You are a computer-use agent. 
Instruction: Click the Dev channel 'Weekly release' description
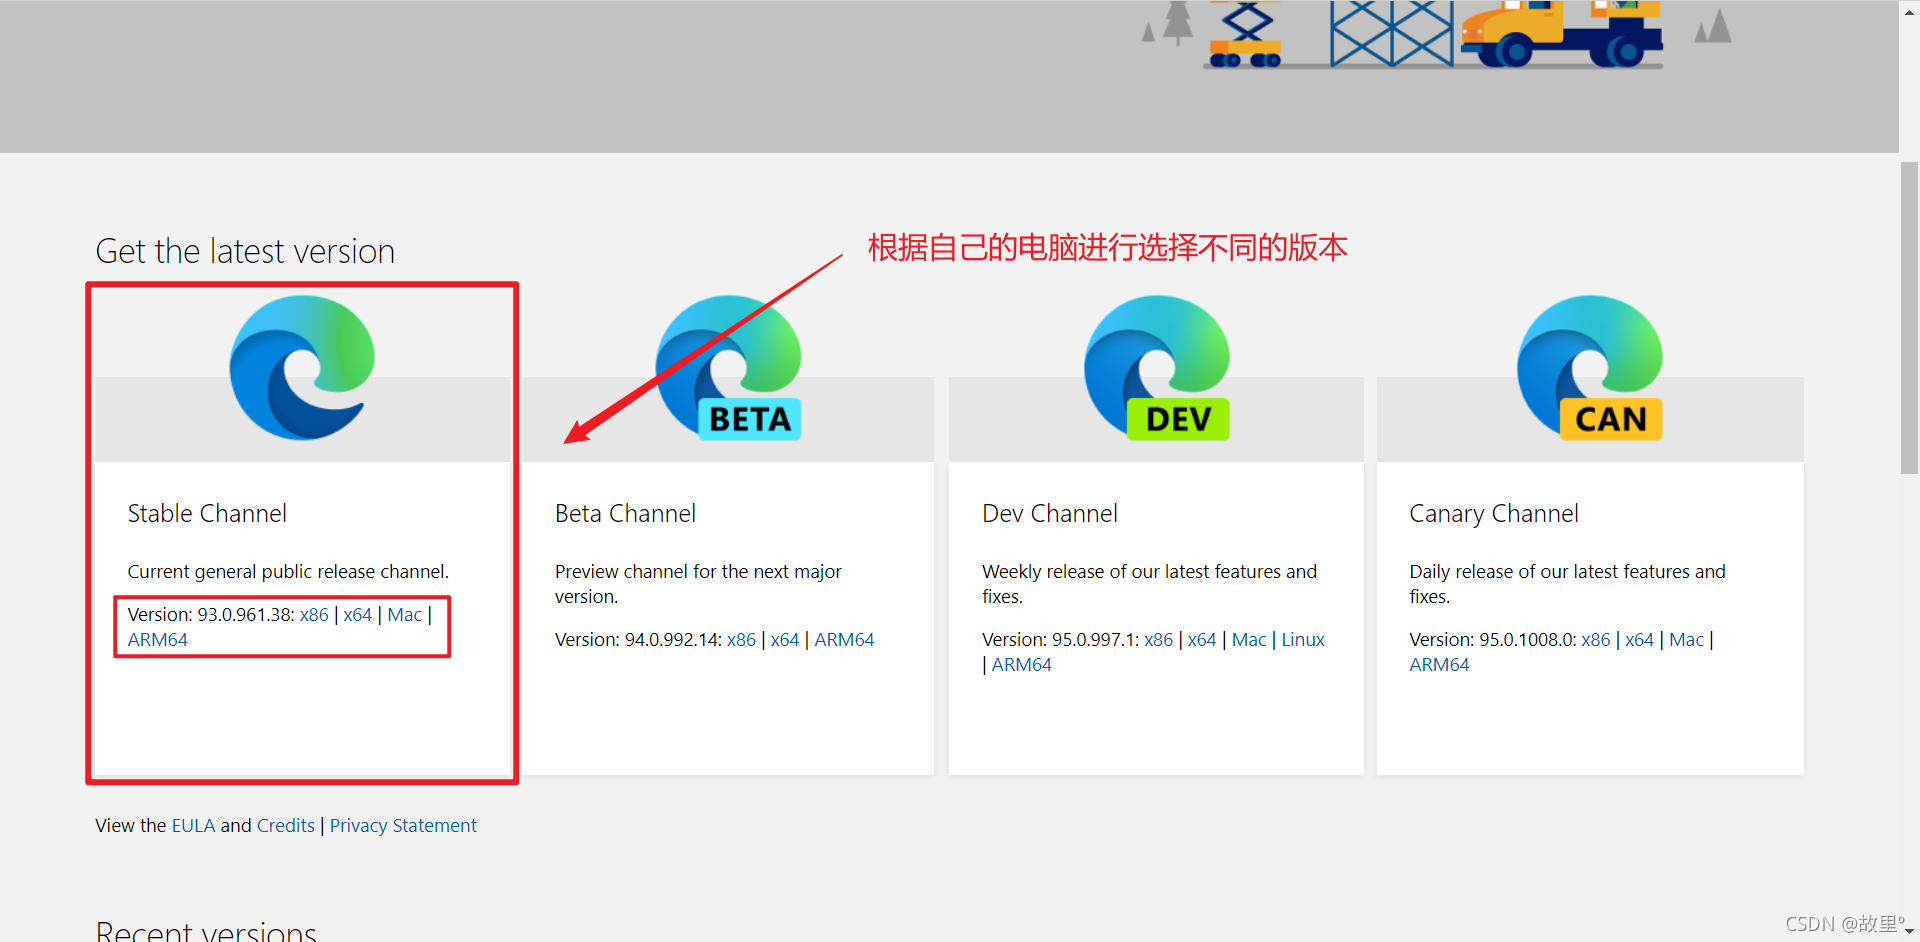(1149, 584)
